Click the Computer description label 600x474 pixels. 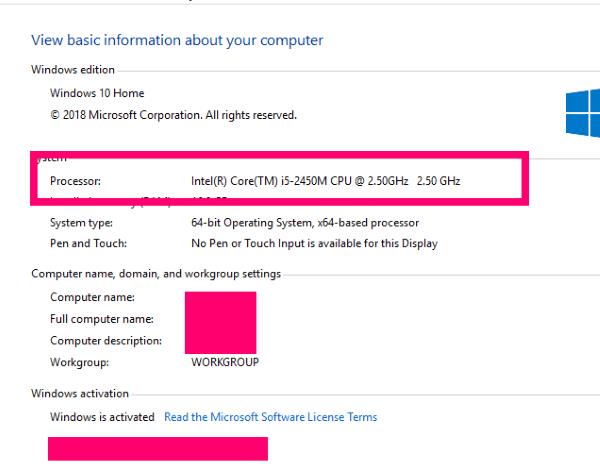[106, 340]
